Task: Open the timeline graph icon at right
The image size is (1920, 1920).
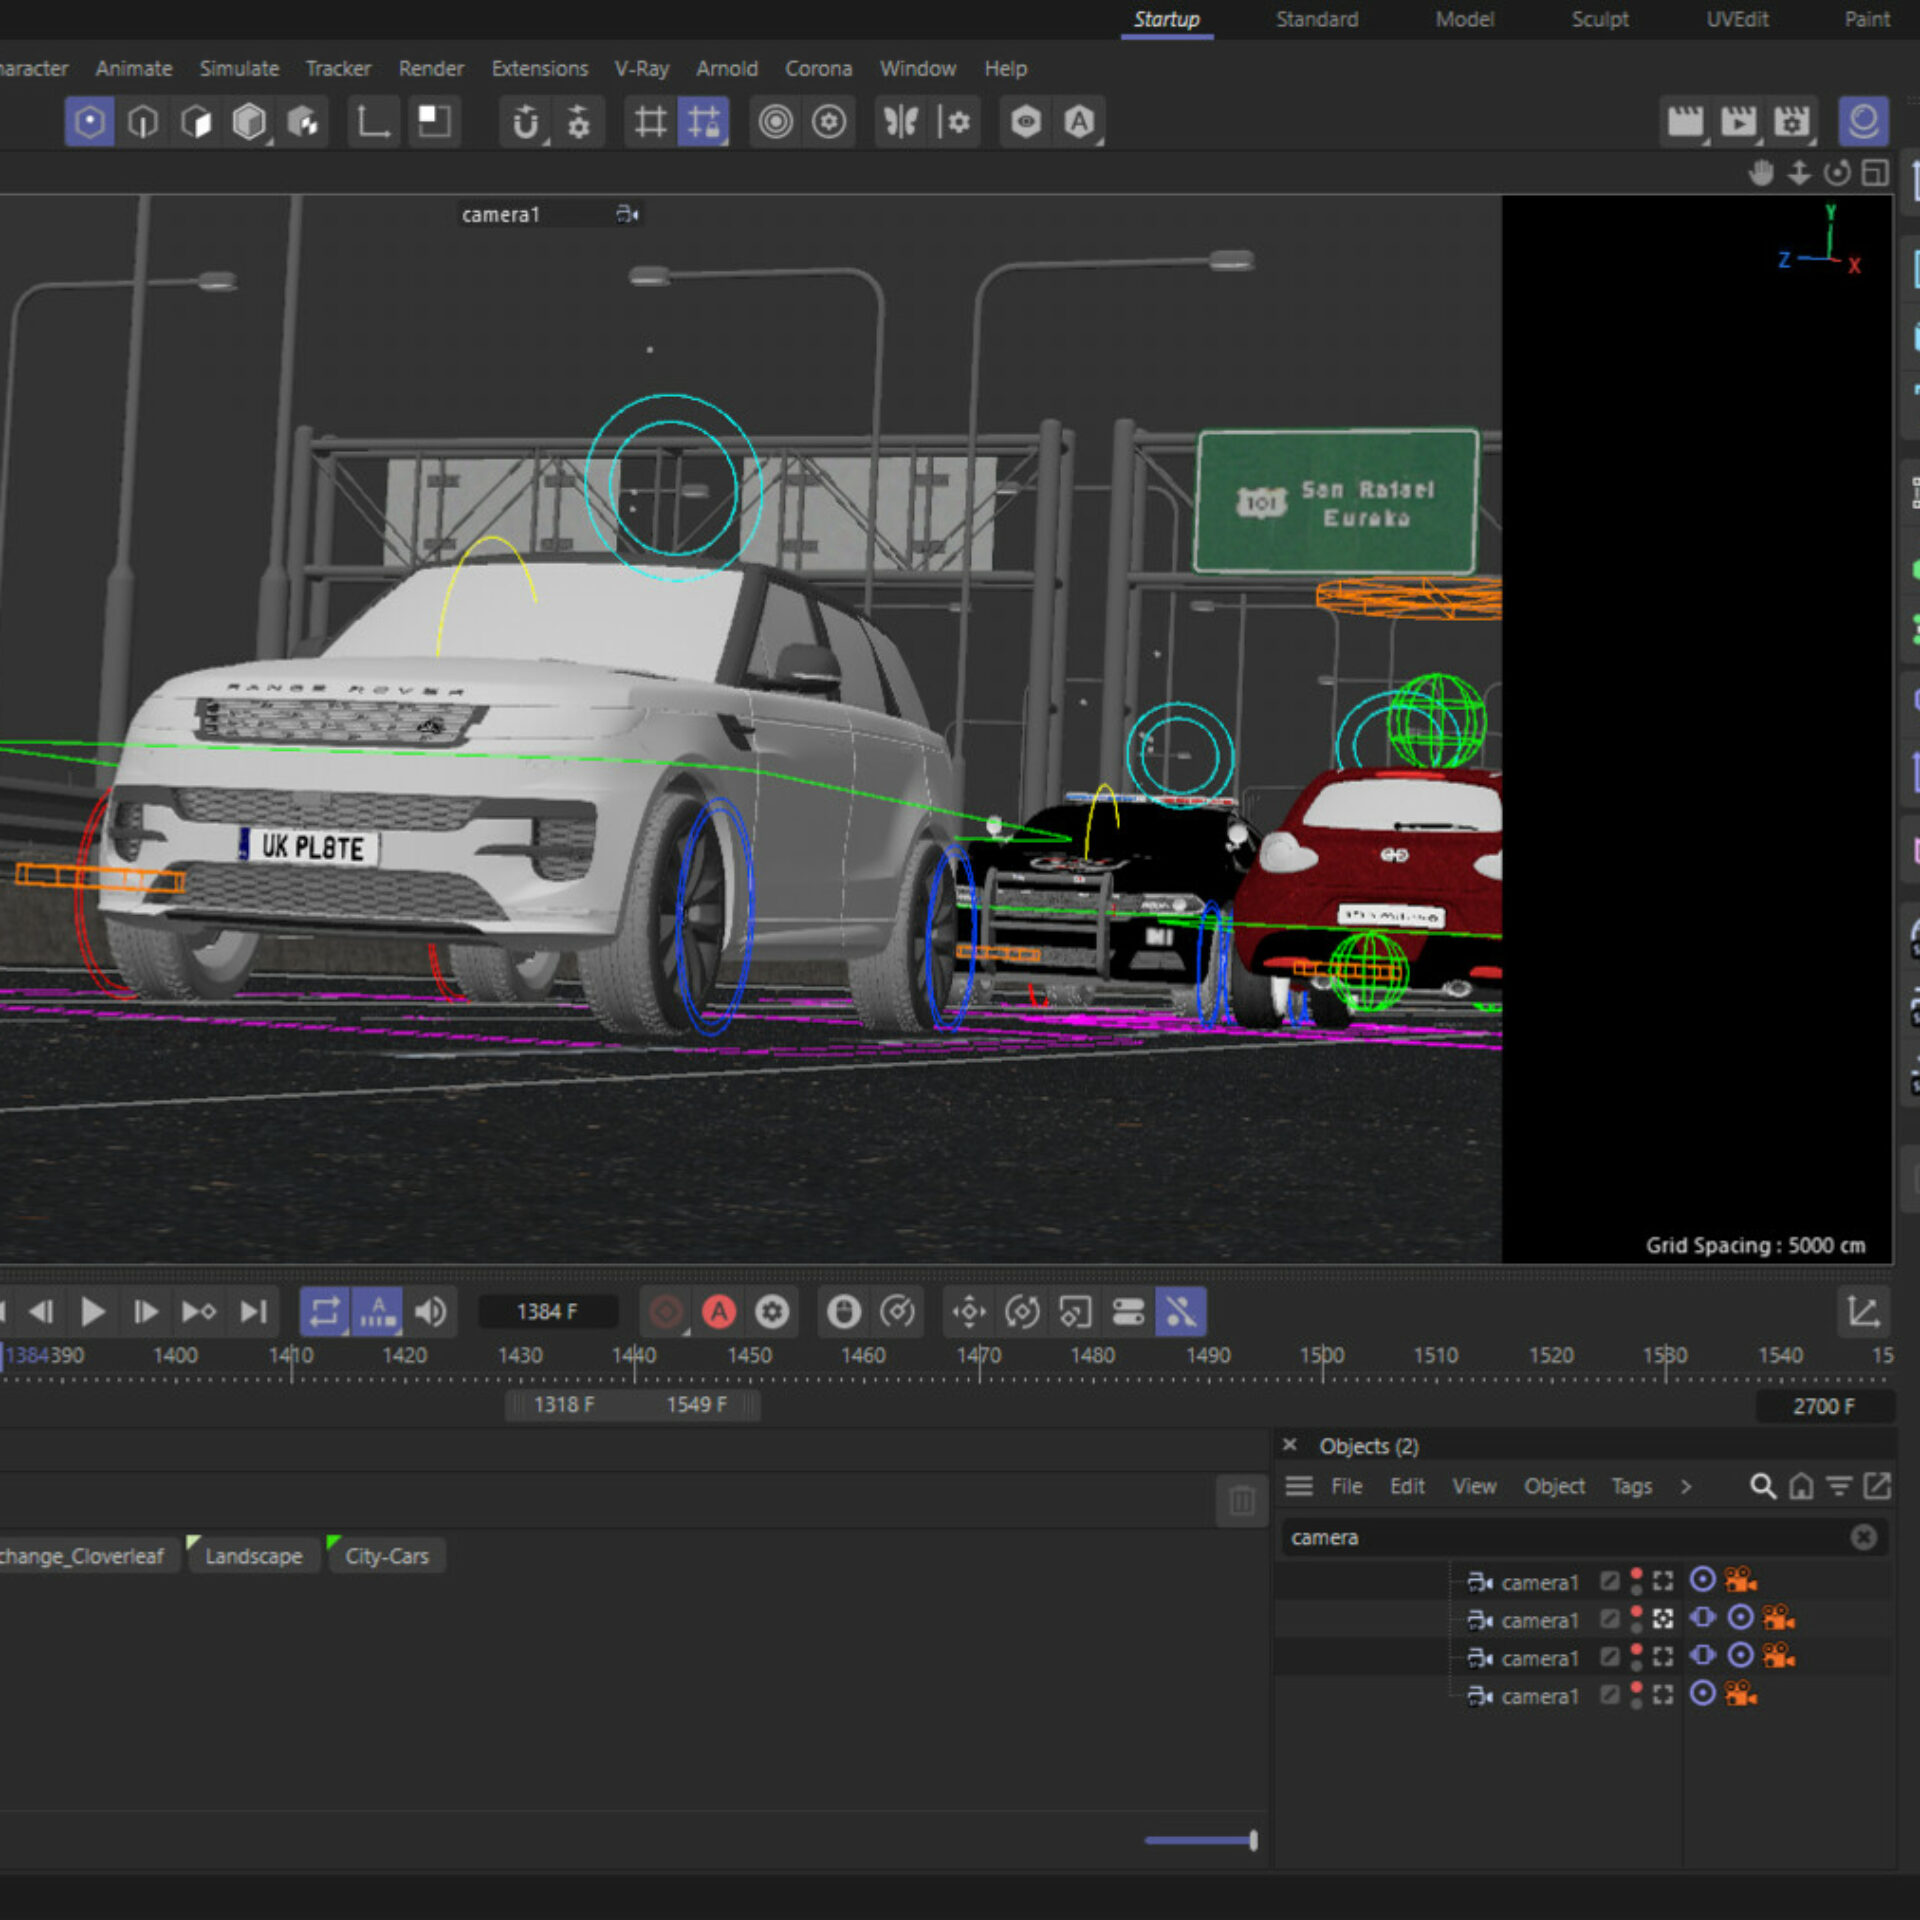Action: pos(1863,1311)
